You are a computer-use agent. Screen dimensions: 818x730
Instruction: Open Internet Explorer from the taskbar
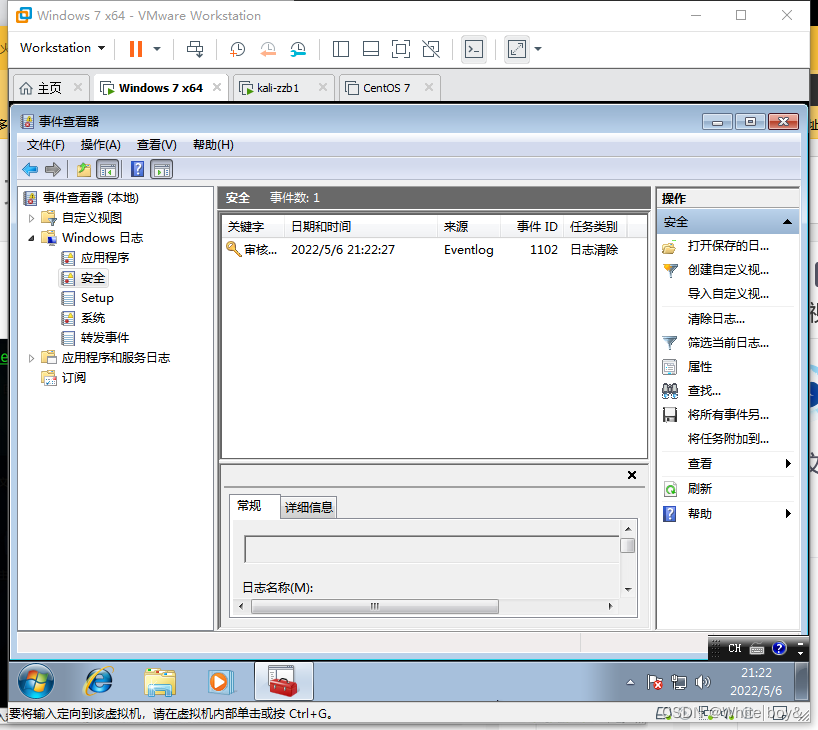[99, 681]
